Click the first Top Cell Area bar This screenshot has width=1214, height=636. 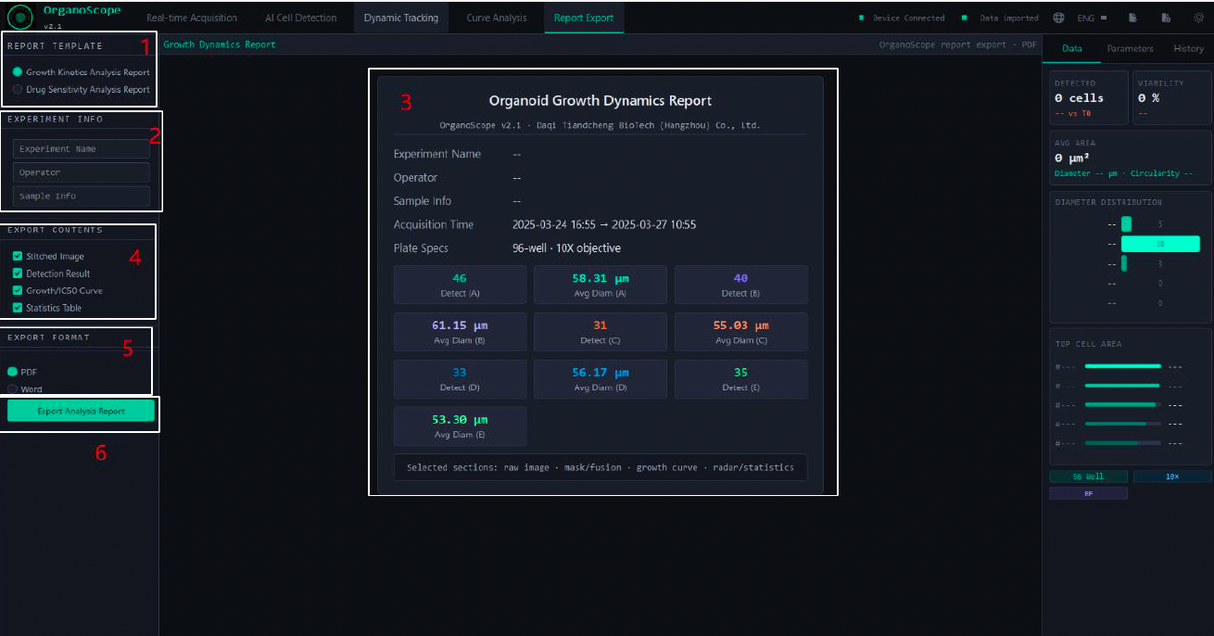1123,366
